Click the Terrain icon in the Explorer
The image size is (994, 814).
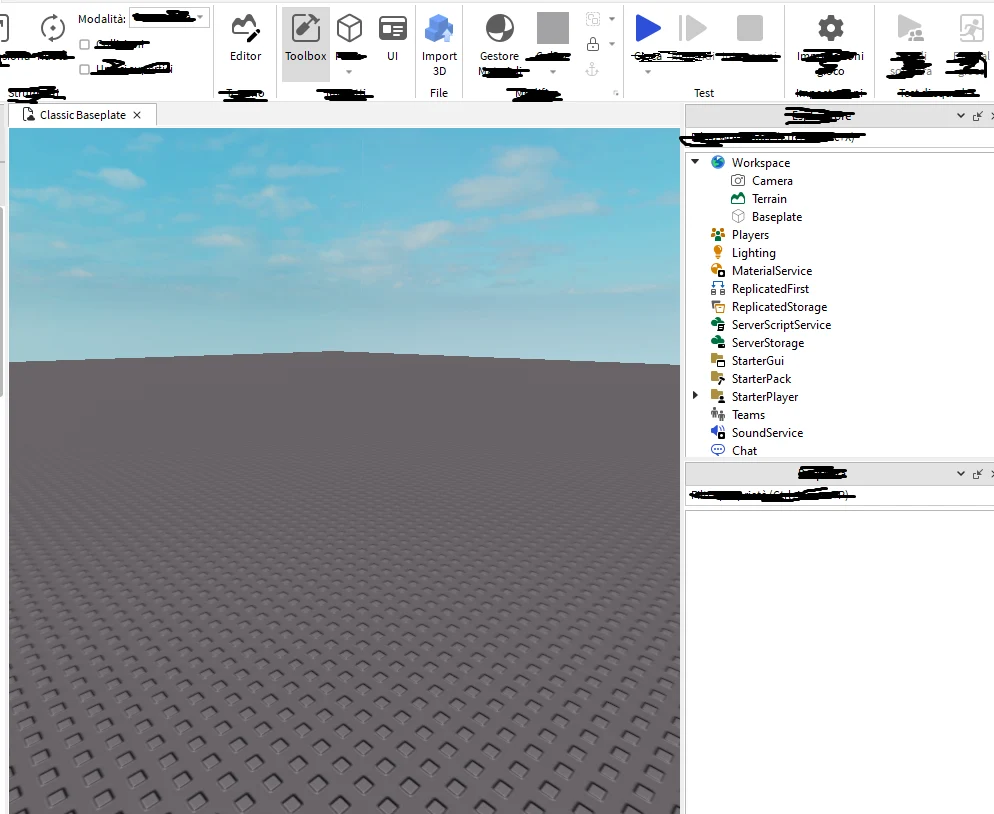(737, 198)
